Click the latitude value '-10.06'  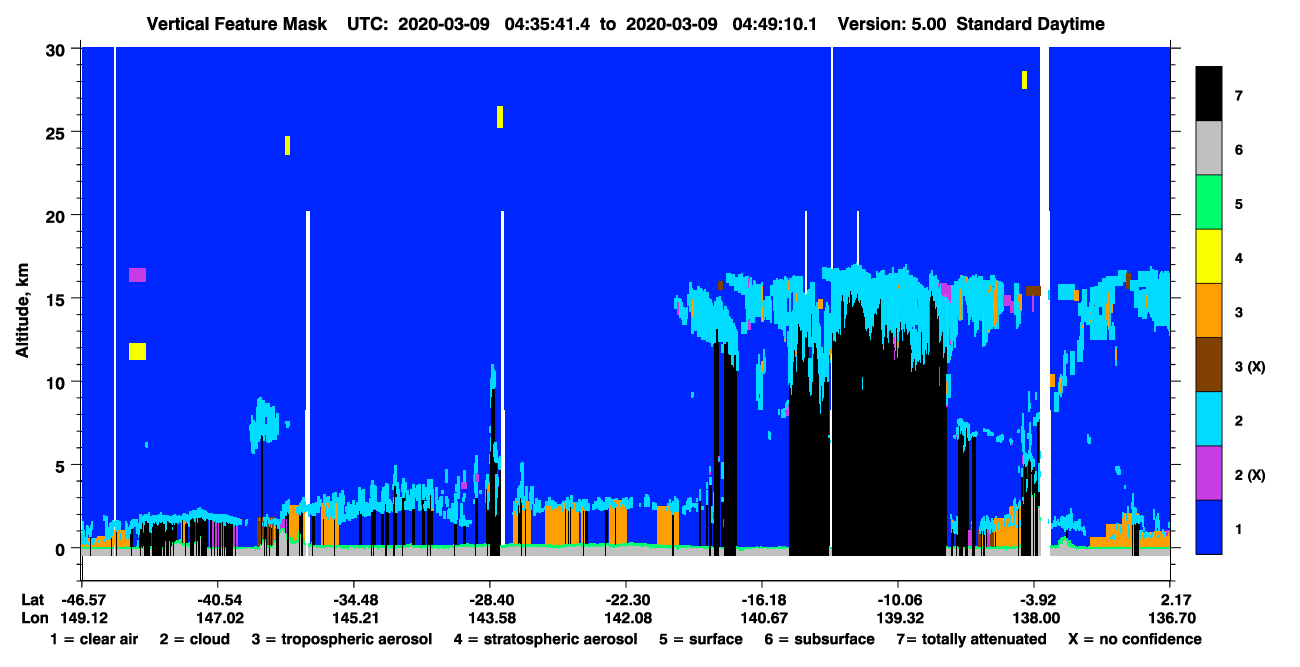[x=898, y=600]
